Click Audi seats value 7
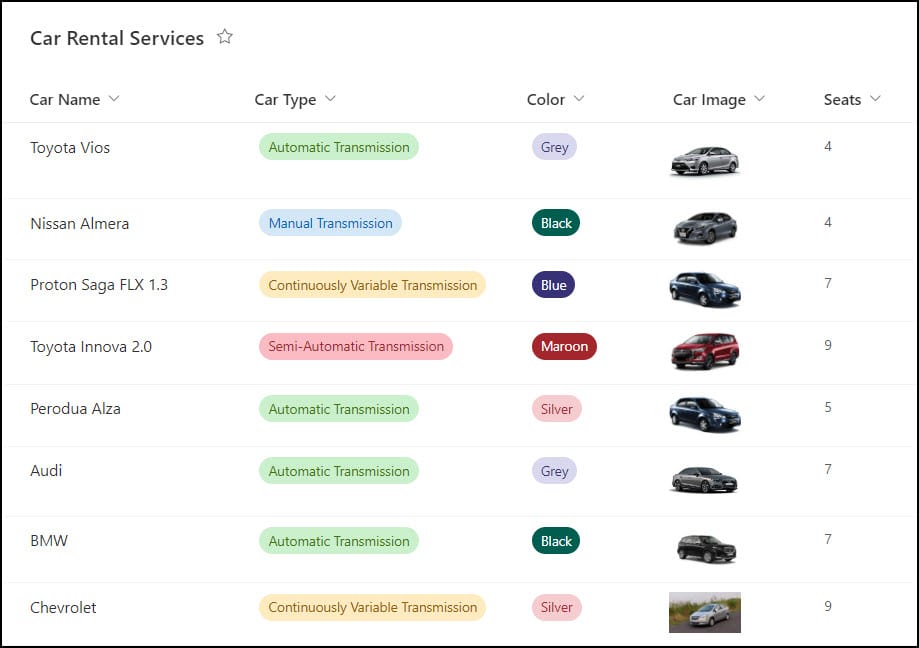The width and height of the screenshot is (919, 648). coord(828,469)
